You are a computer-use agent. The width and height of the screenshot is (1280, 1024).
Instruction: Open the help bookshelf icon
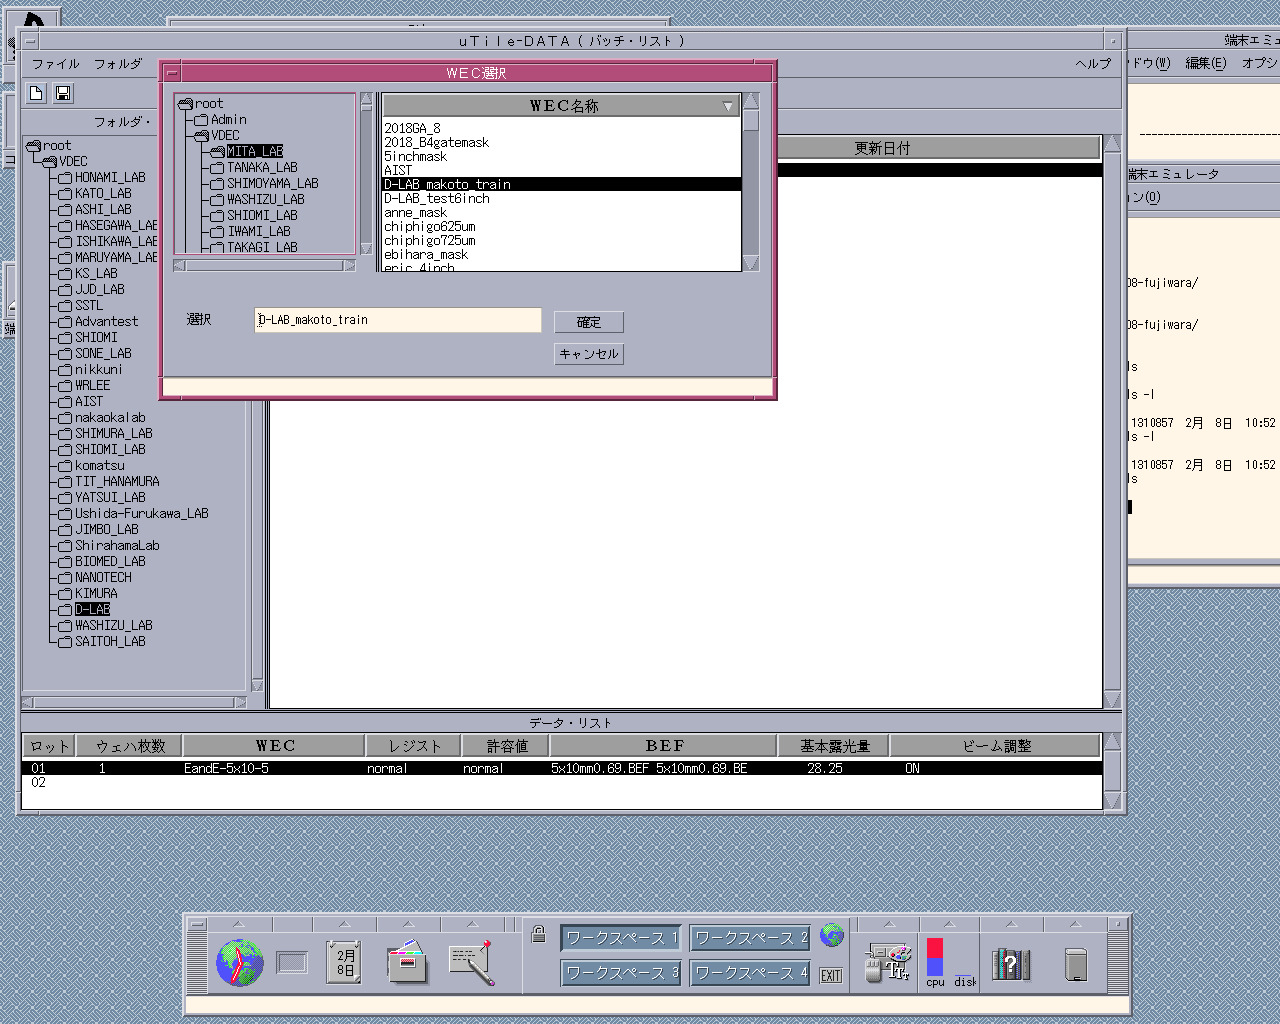point(1010,964)
